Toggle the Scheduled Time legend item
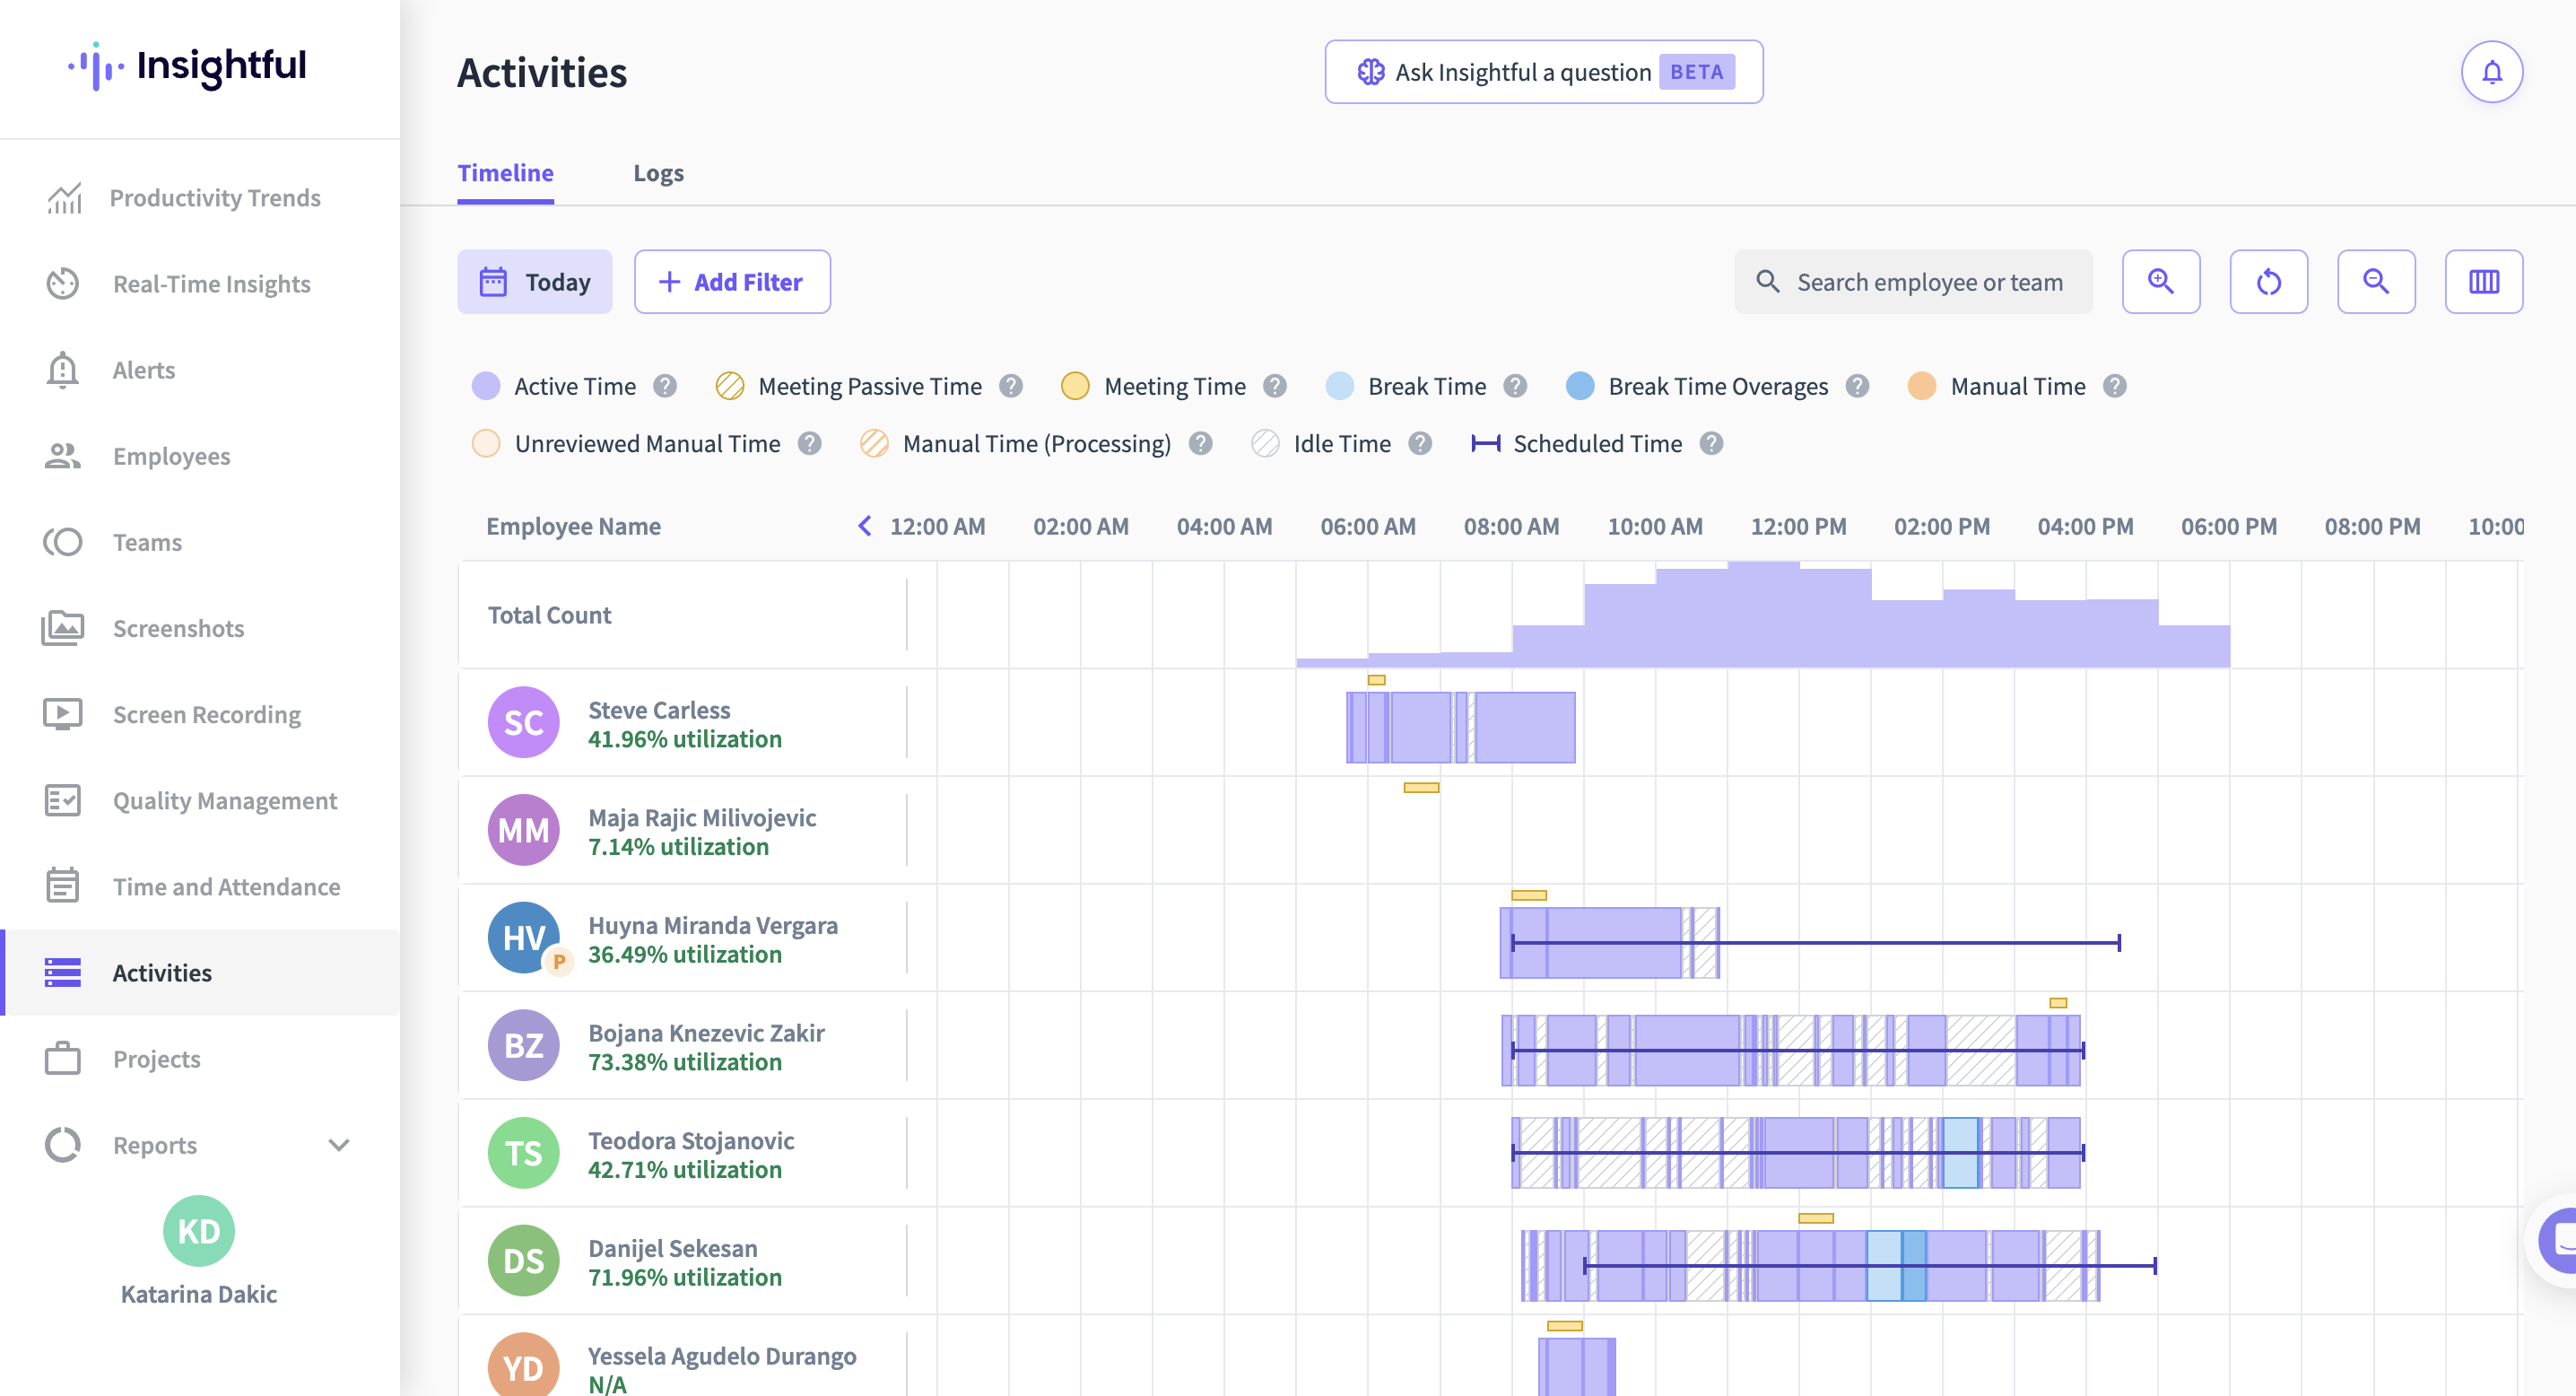 1577,443
